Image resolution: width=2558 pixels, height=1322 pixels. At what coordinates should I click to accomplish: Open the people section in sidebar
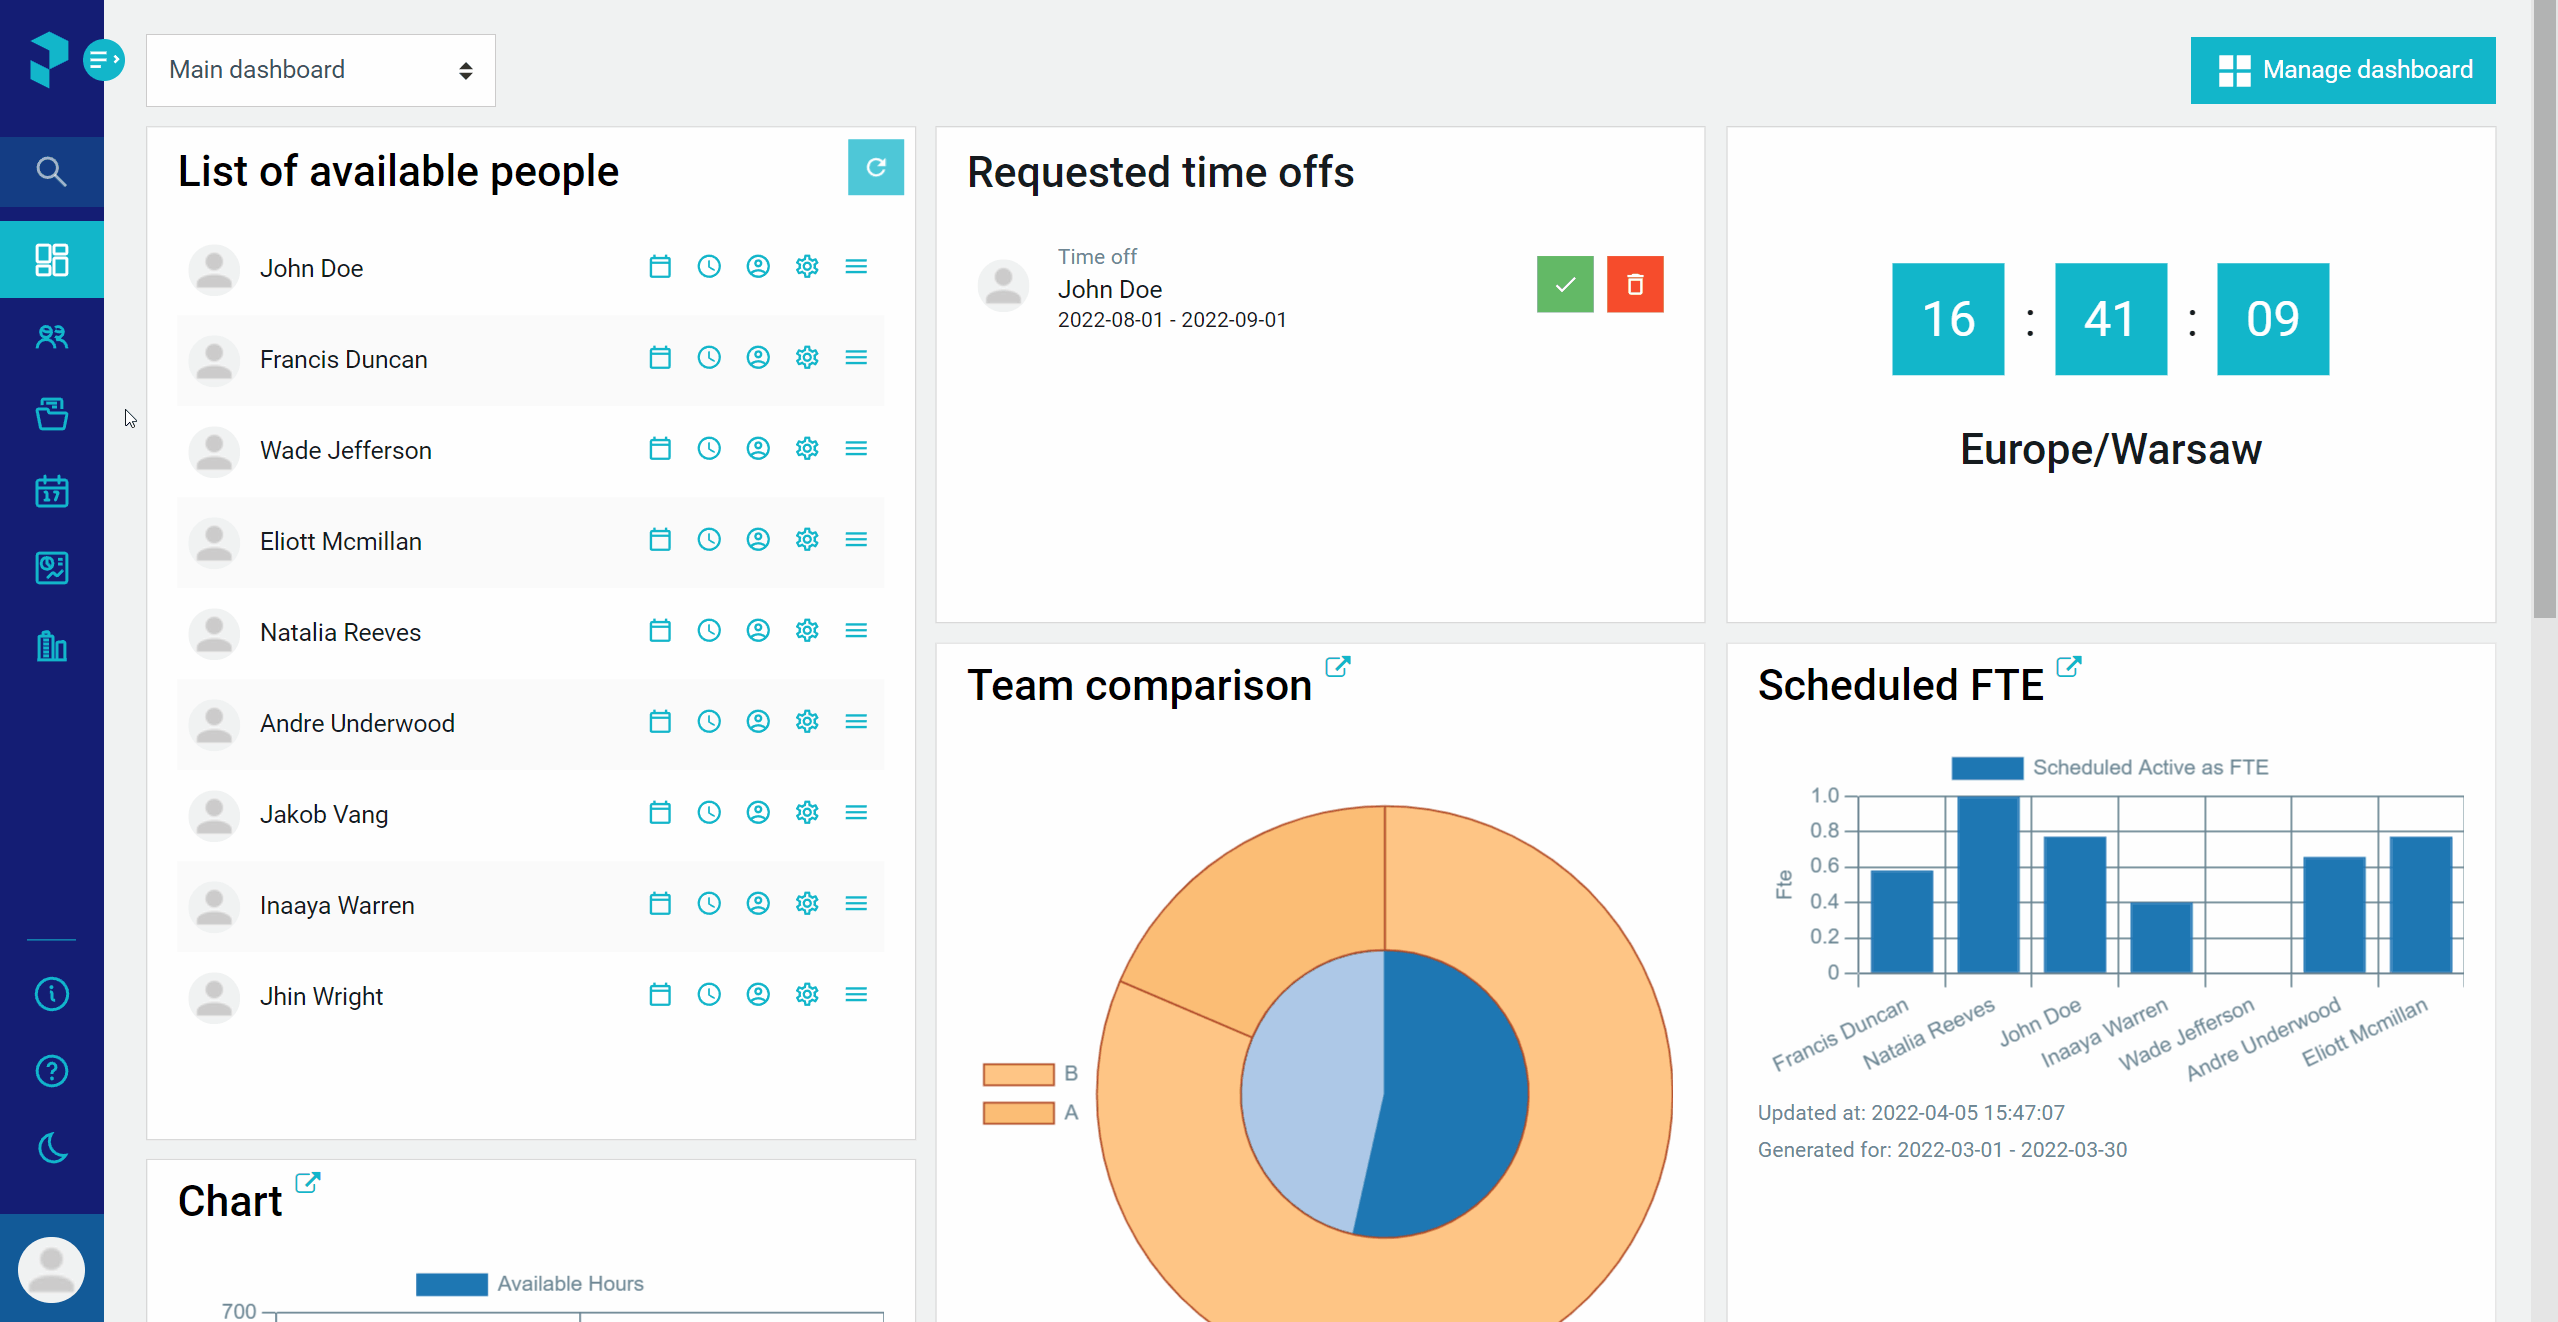click(x=52, y=337)
